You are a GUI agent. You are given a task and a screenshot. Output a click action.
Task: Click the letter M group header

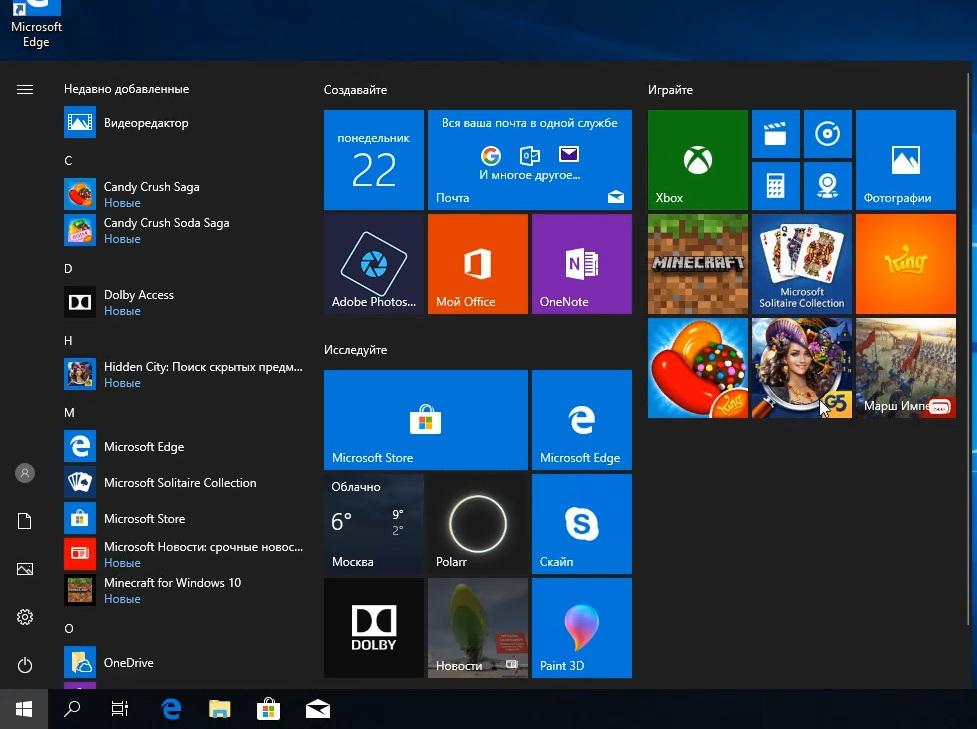tap(69, 412)
